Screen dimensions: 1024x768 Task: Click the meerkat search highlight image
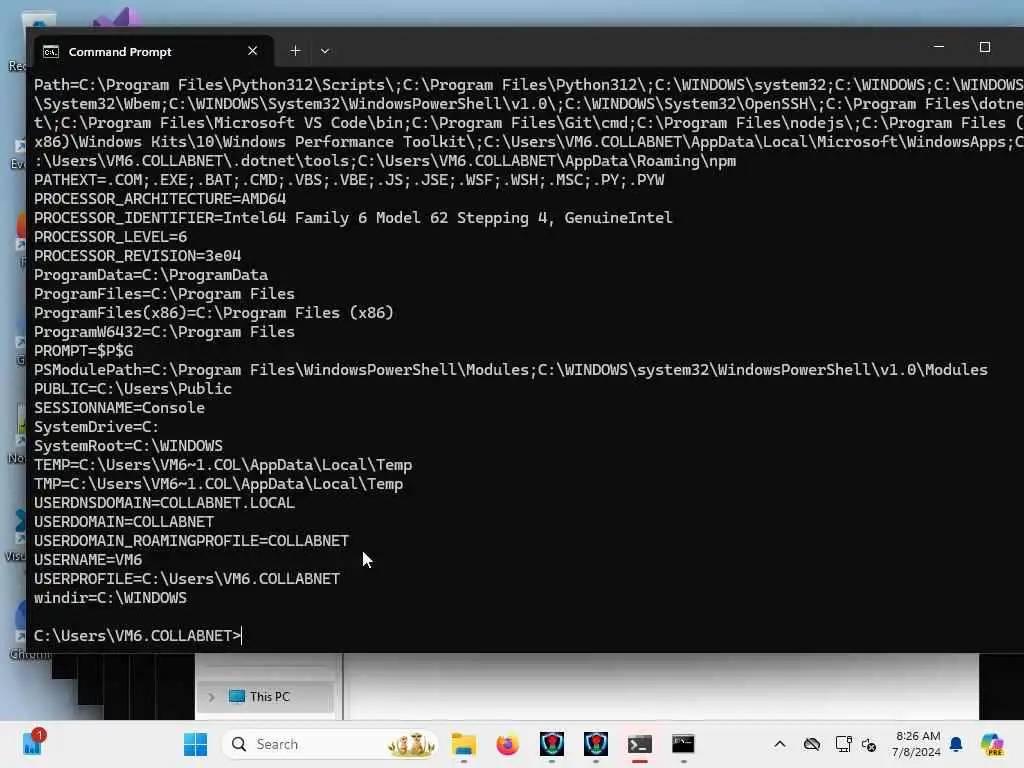[411, 744]
